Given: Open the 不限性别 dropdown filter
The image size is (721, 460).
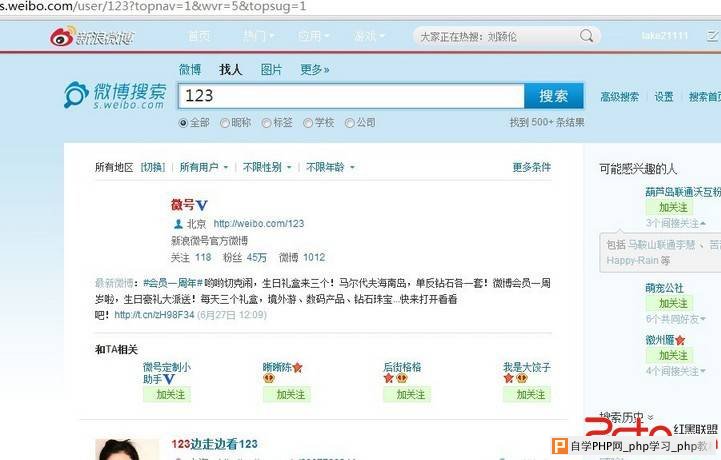Looking at the screenshot, I should point(267,167).
